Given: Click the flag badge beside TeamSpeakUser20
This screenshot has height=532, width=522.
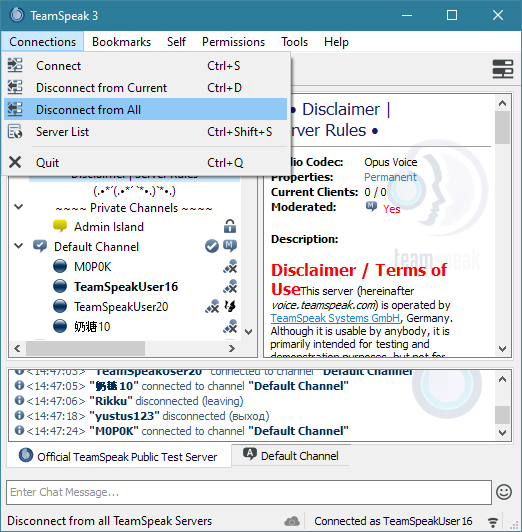Looking at the screenshot, I should [230, 306].
